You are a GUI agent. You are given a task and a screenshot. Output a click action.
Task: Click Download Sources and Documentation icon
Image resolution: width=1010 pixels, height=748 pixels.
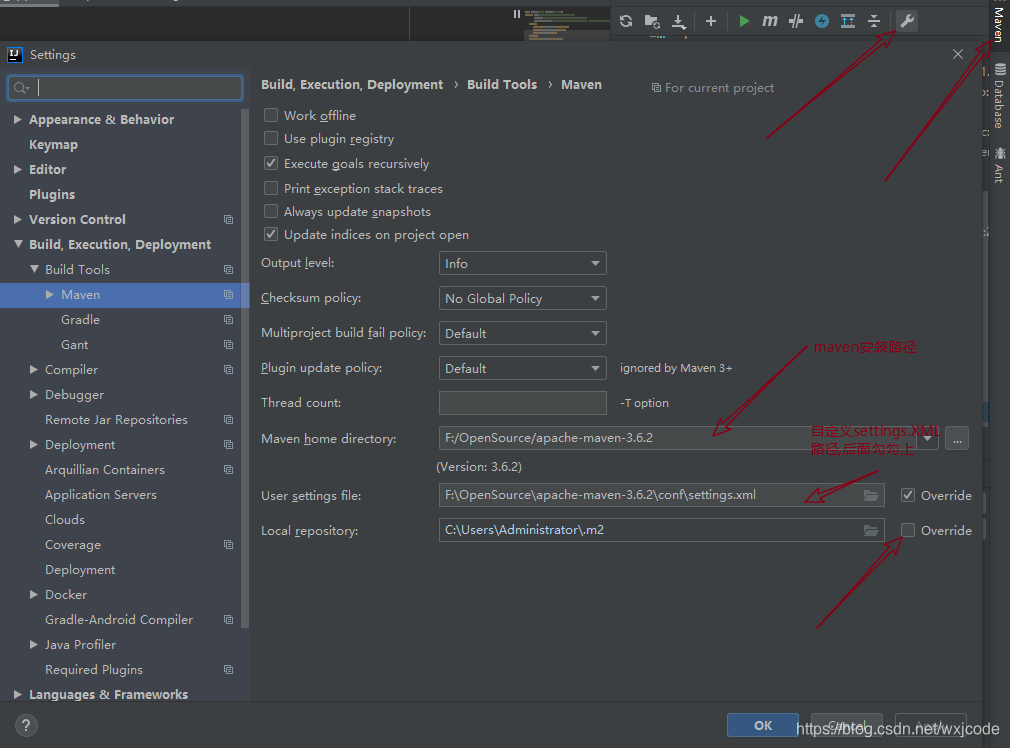point(679,21)
